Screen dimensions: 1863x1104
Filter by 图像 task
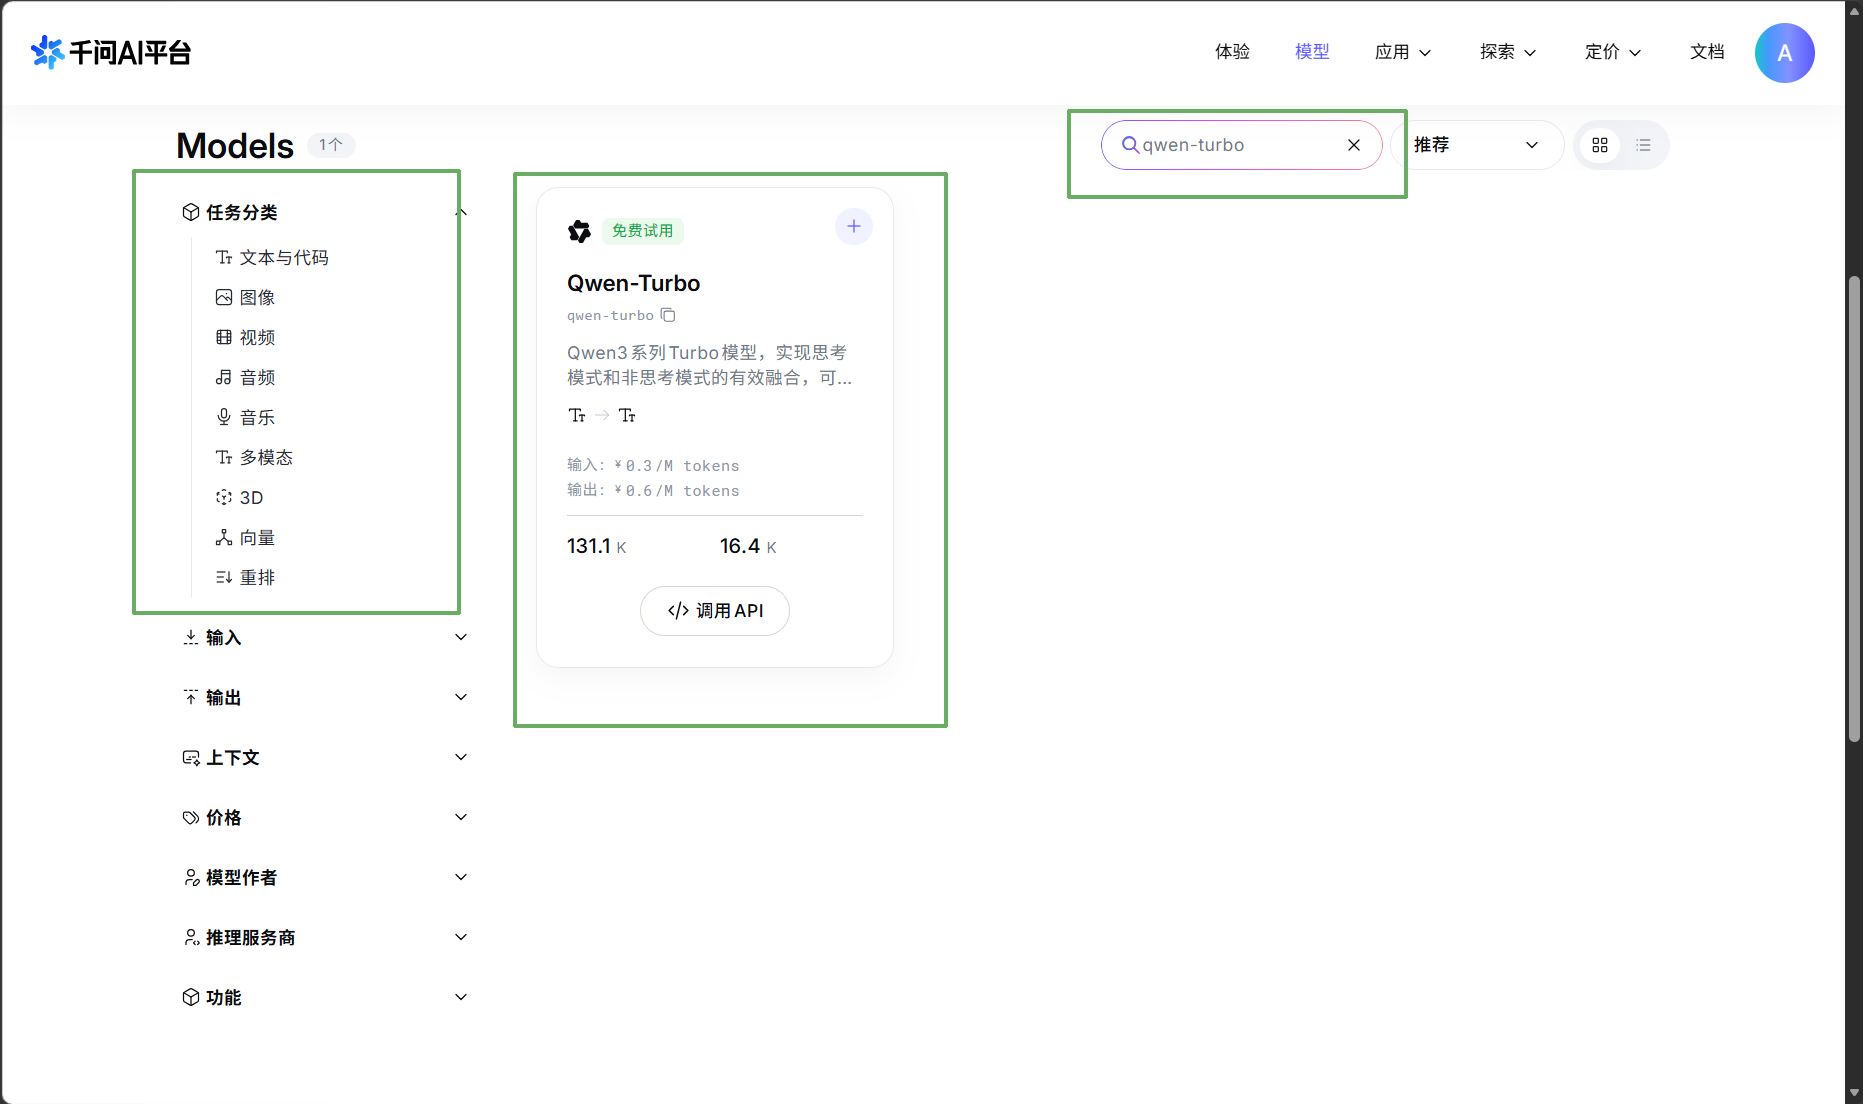(x=245, y=297)
